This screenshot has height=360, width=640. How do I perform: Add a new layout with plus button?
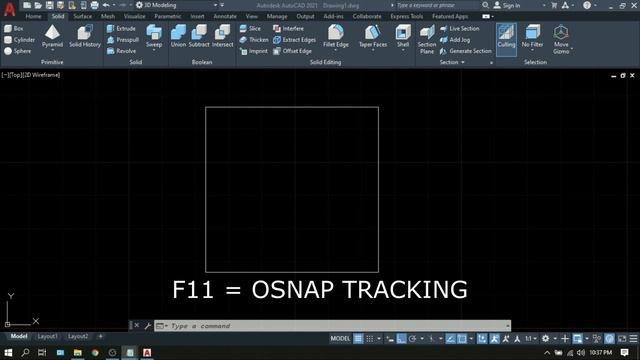(100, 336)
